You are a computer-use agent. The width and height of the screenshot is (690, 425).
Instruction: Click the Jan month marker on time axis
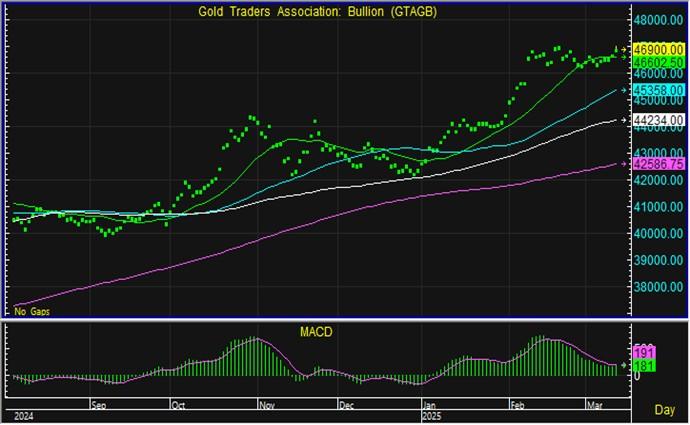[429, 405]
